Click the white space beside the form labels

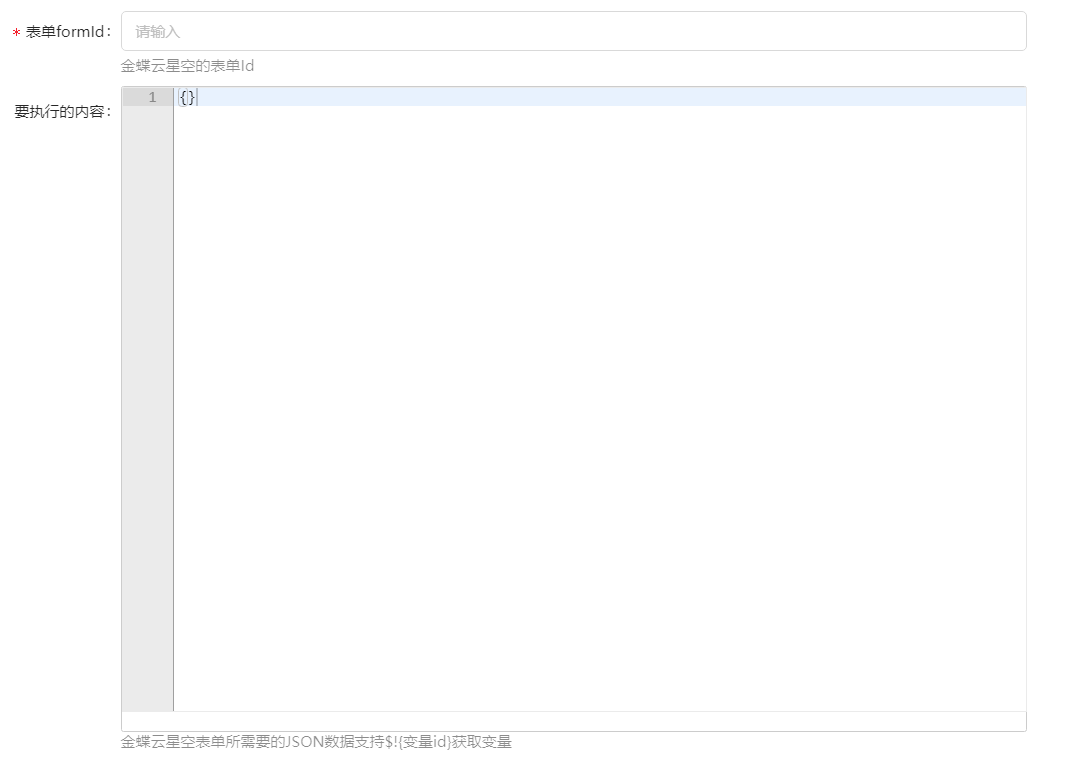(x=60, y=400)
